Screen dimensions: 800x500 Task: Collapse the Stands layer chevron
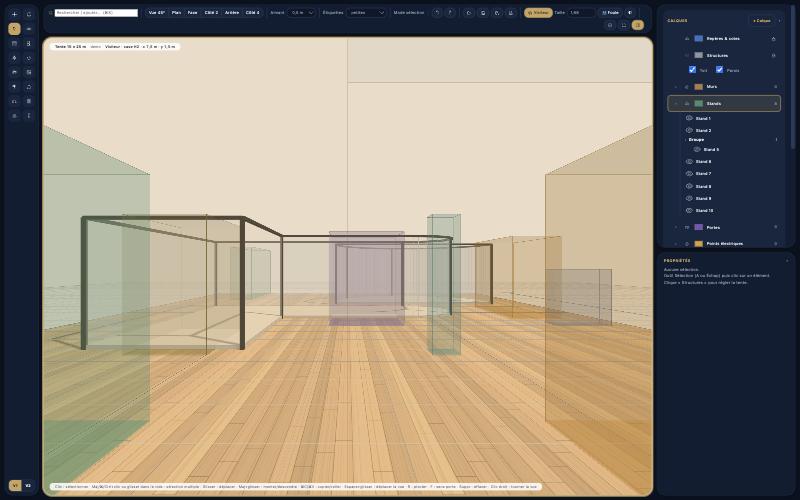click(x=676, y=104)
